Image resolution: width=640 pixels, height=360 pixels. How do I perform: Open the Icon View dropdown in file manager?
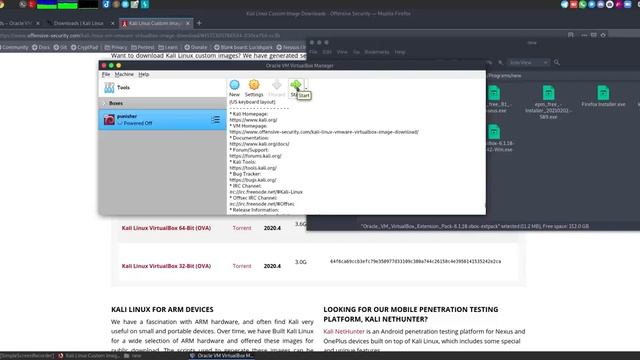[x=528, y=62]
